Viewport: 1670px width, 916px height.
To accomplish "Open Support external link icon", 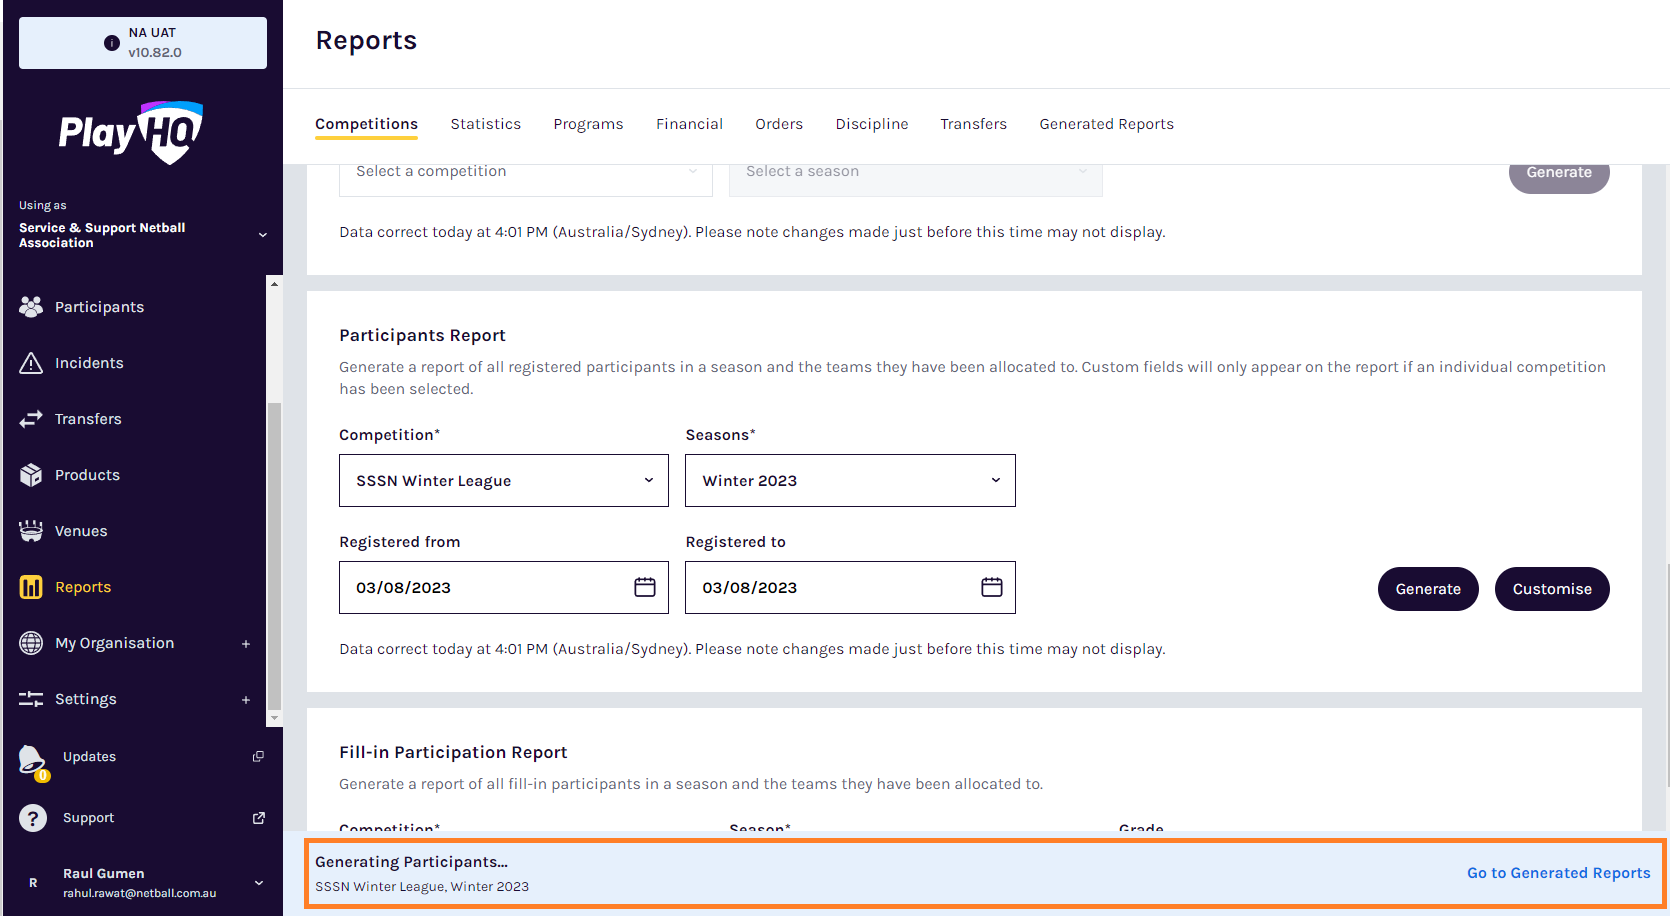I will point(258,818).
